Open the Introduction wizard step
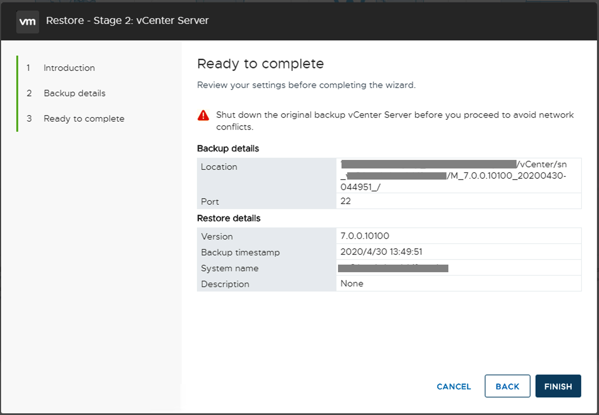Viewport: 599px width, 415px height. pyautogui.click(x=69, y=68)
